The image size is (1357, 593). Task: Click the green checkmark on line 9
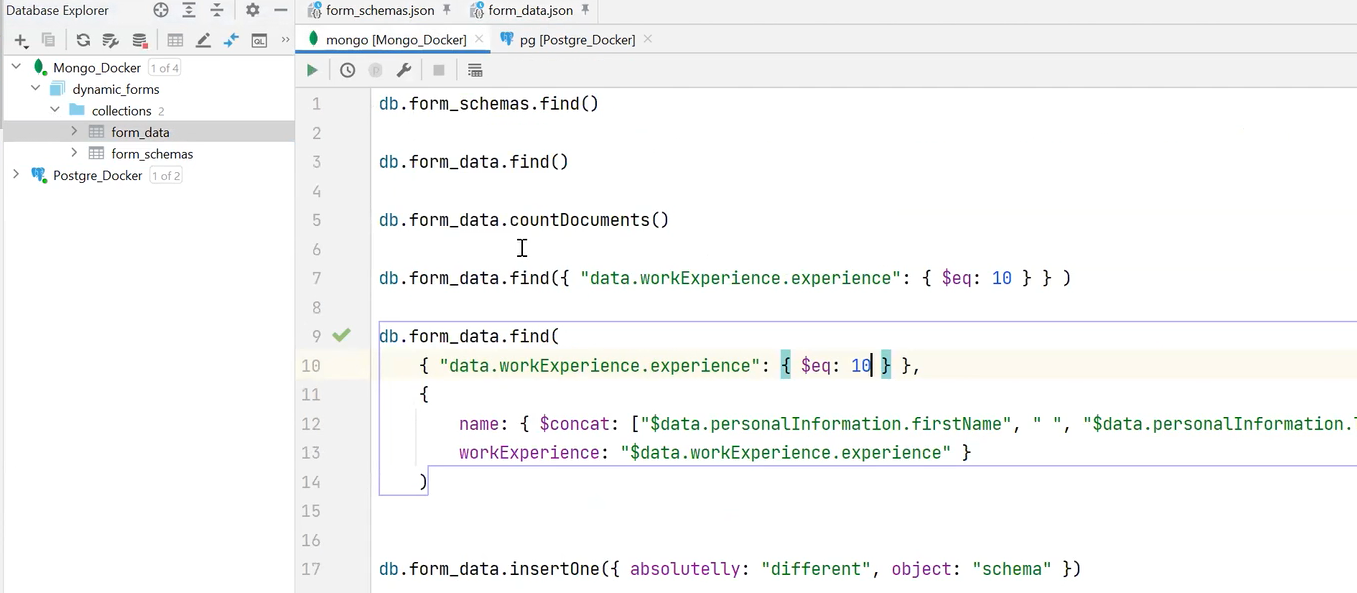[342, 335]
